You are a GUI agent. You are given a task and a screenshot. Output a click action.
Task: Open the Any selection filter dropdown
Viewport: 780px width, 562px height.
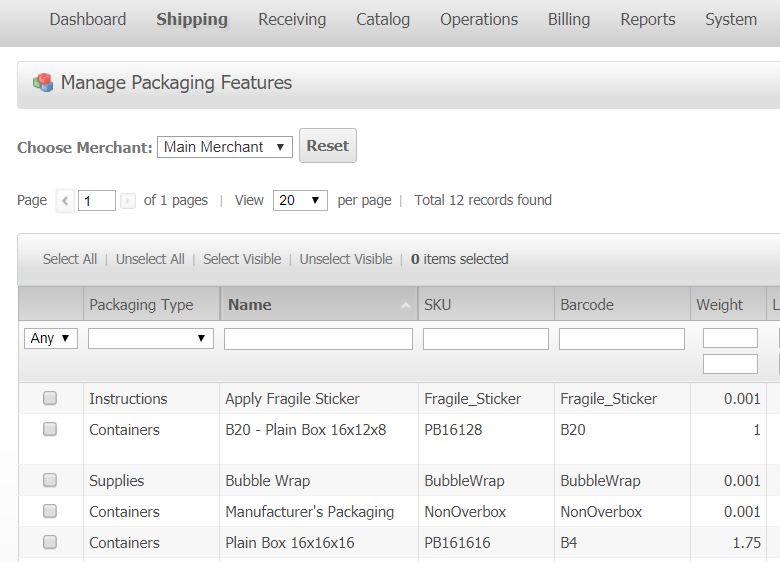(x=50, y=339)
